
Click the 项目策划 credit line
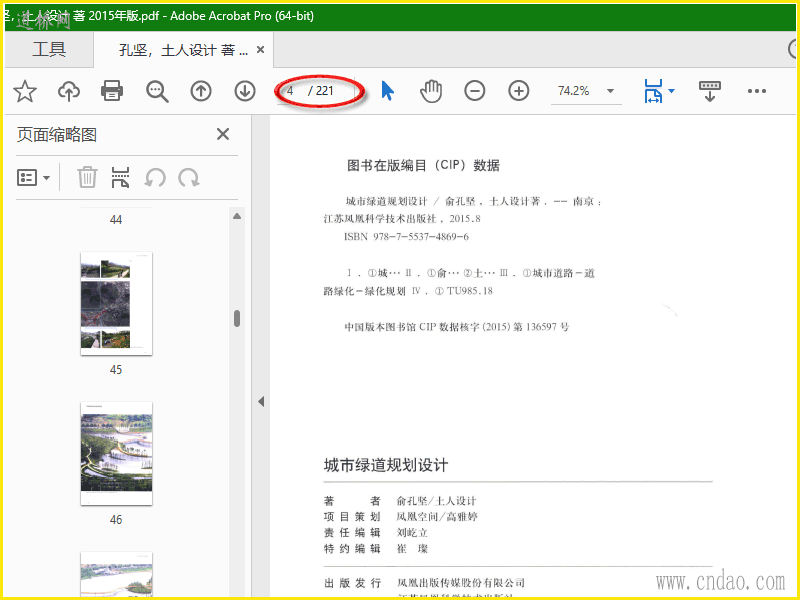coord(401,517)
